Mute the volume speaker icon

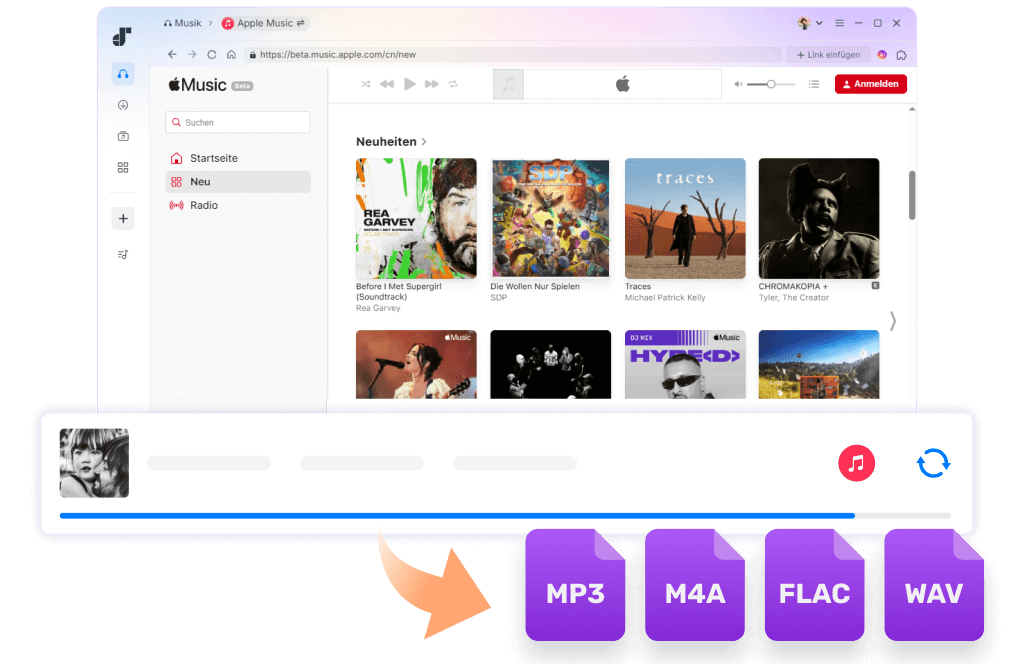(740, 84)
